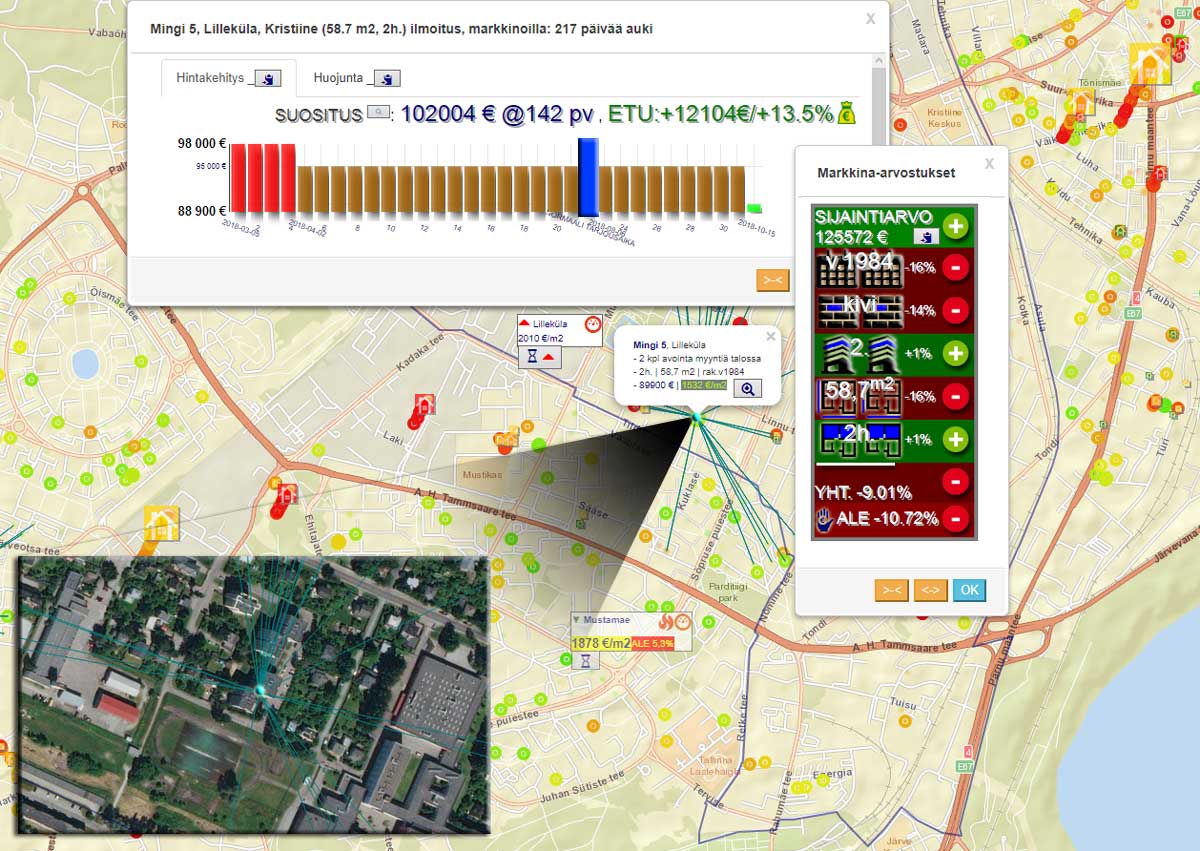Image resolution: width=1200 pixels, height=851 pixels.
Task: Select the small green bar at chart end
Action: tap(754, 208)
